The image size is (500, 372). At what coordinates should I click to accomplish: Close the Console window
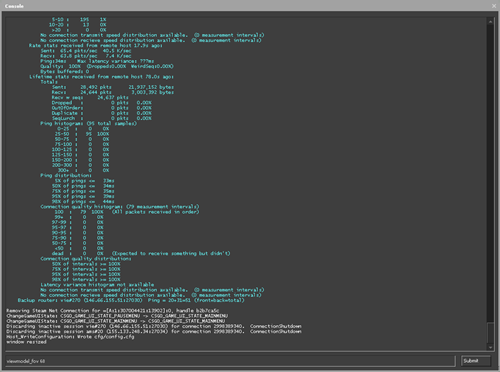(494, 6)
